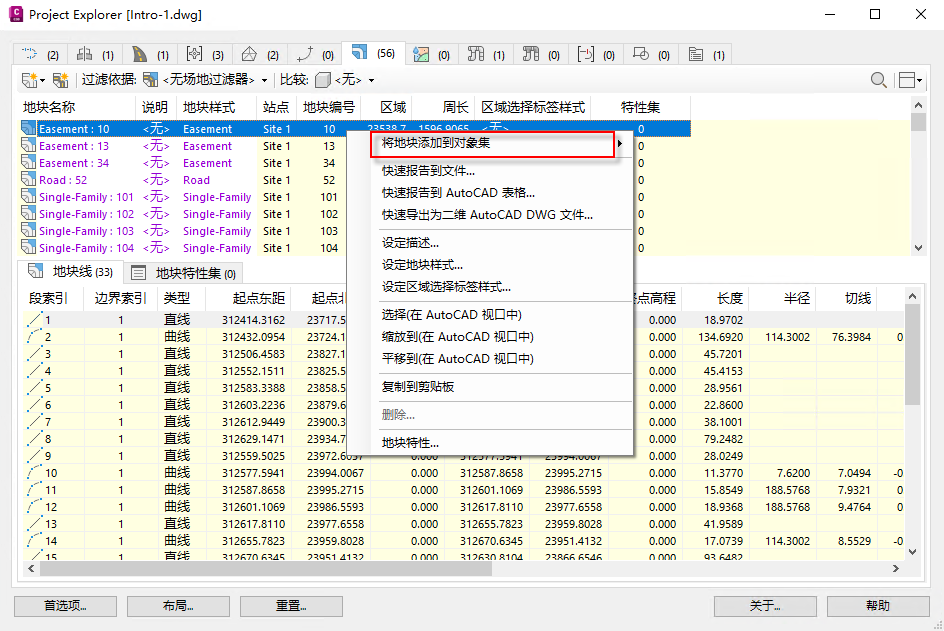Sort by the 地块名称 column header
The width and height of the screenshot is (944, 631).
point(78,107)
